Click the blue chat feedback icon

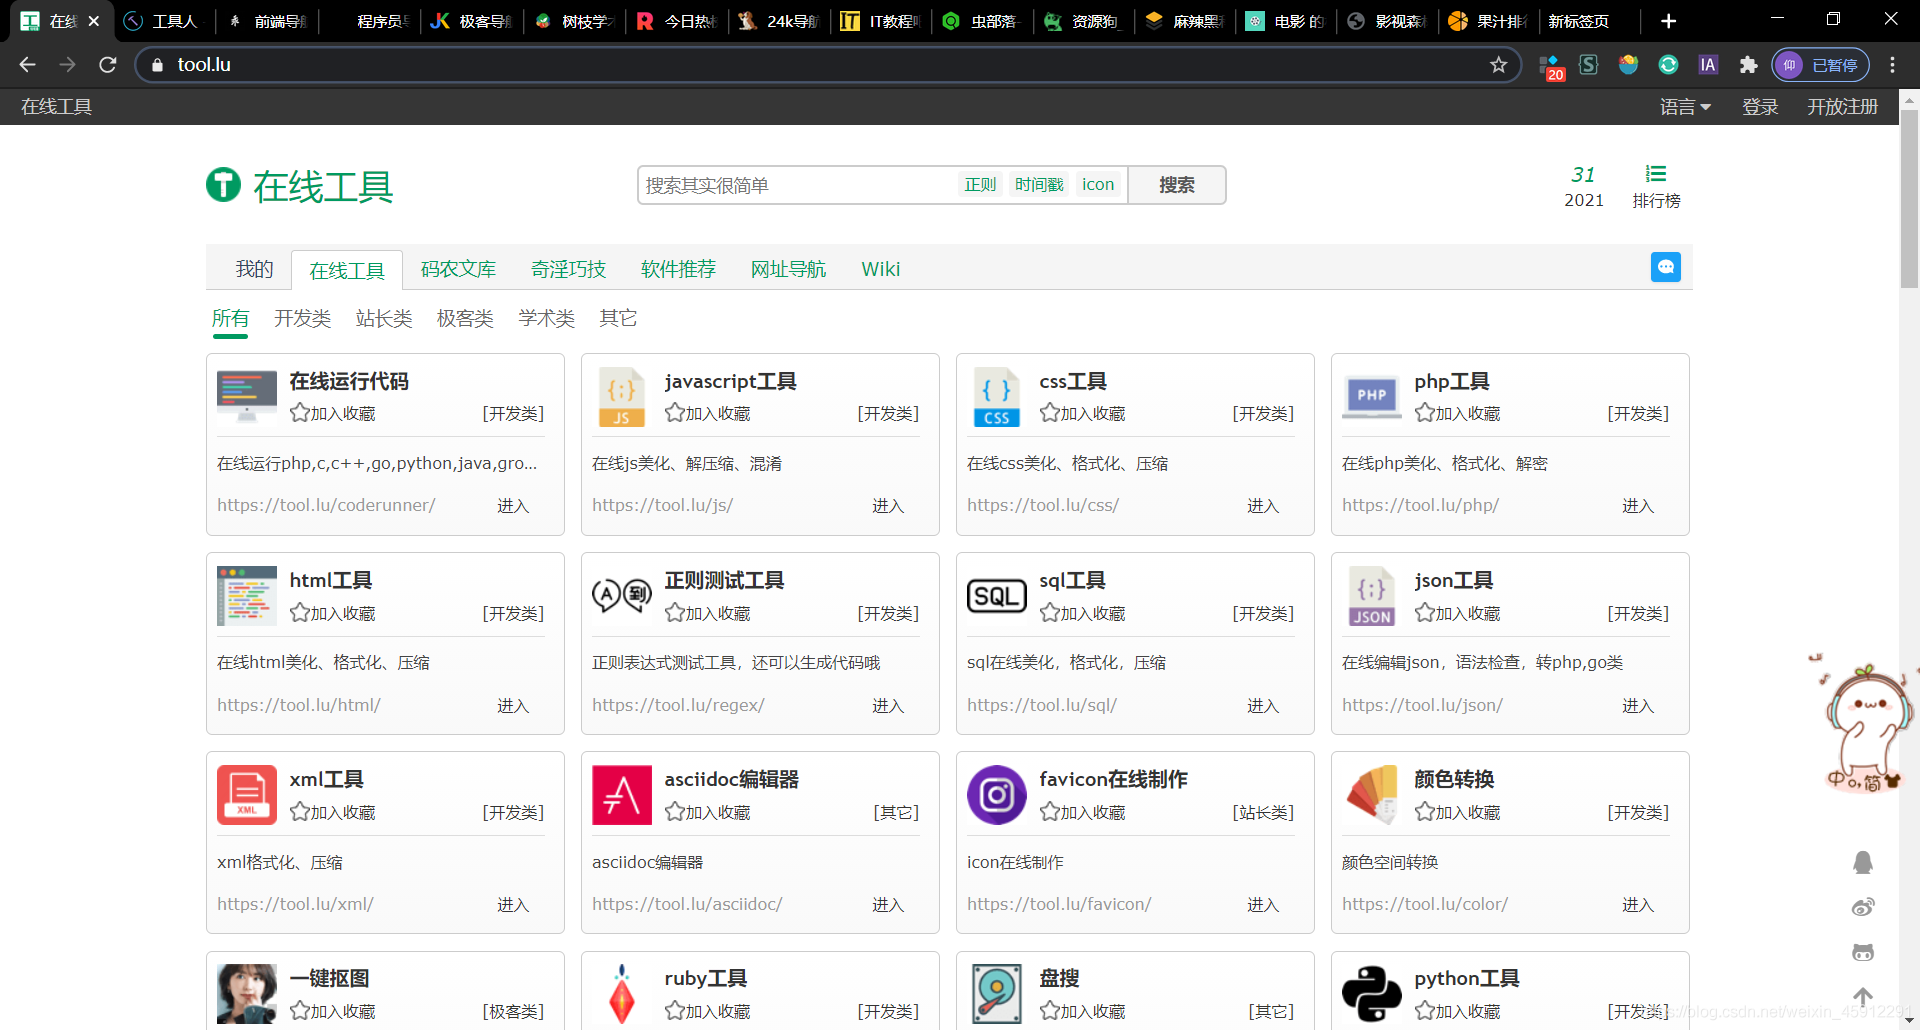[x=1666, y=267]
